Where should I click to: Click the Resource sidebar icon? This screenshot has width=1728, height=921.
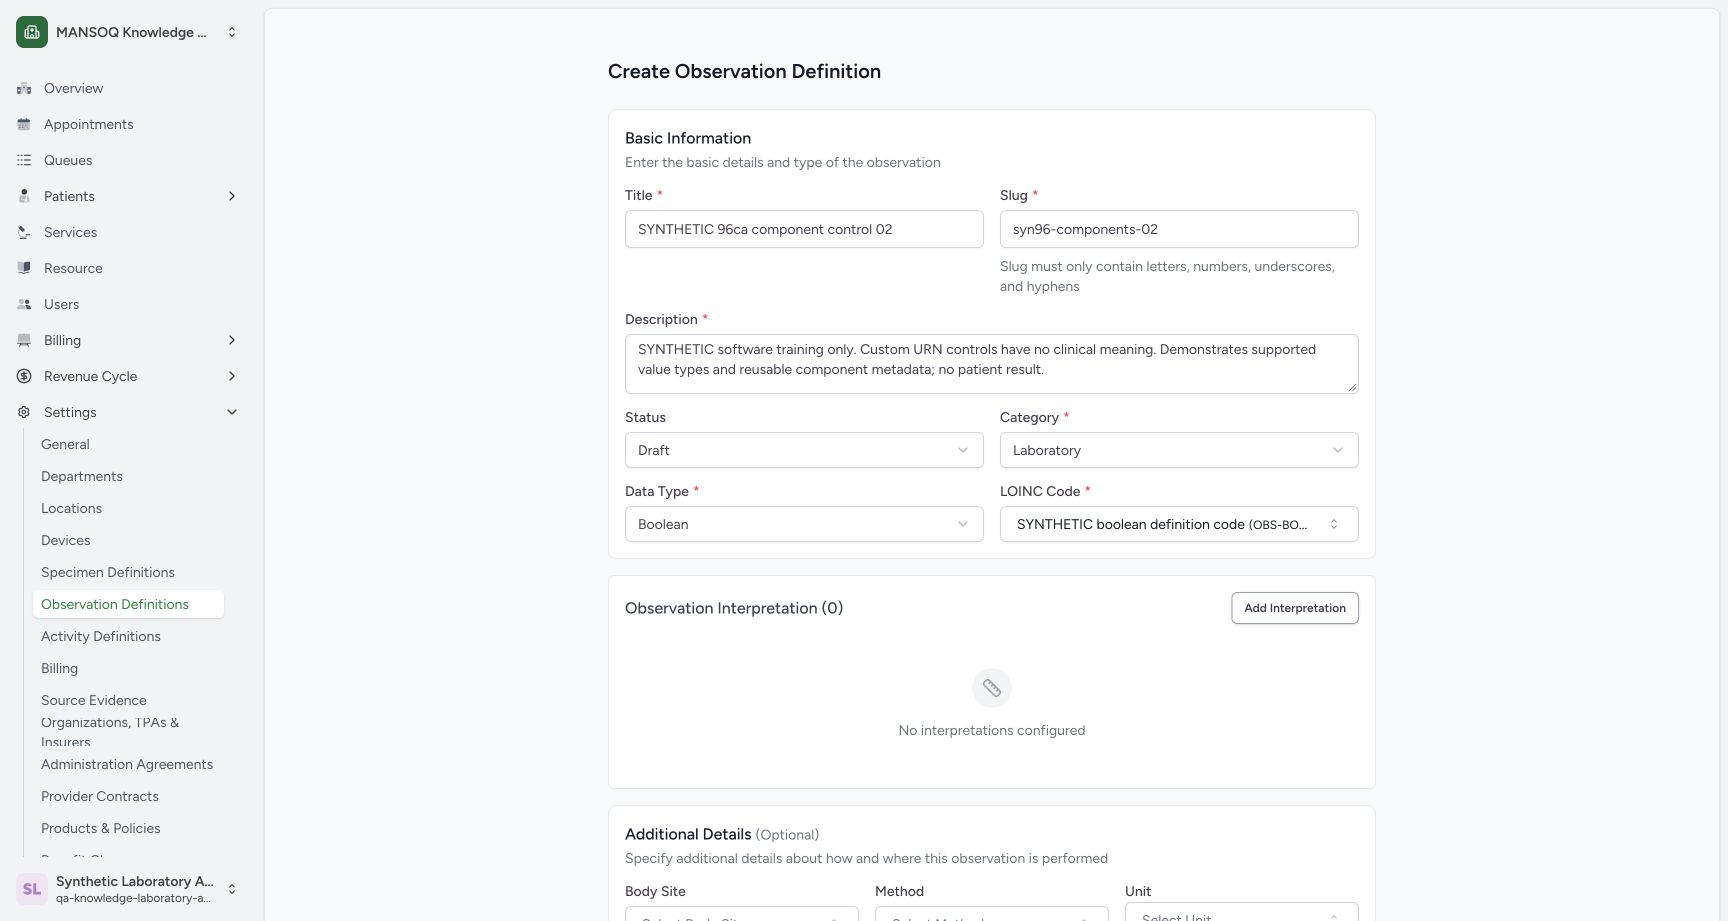[24, 268]
